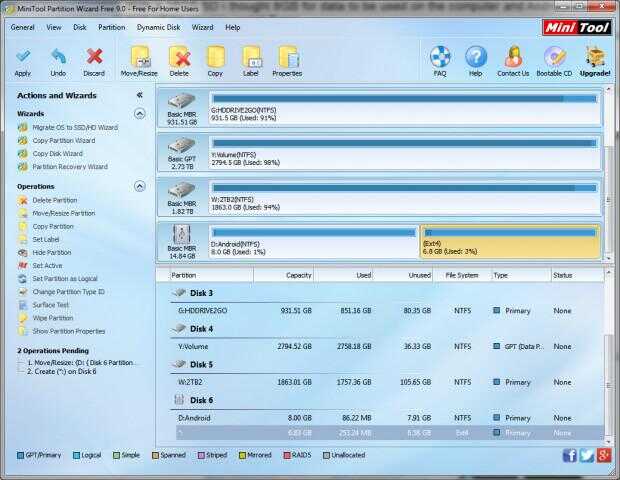Screen dimensions: 620x480
Task: Sort by File System column header
Action: [x=462, y=275]
